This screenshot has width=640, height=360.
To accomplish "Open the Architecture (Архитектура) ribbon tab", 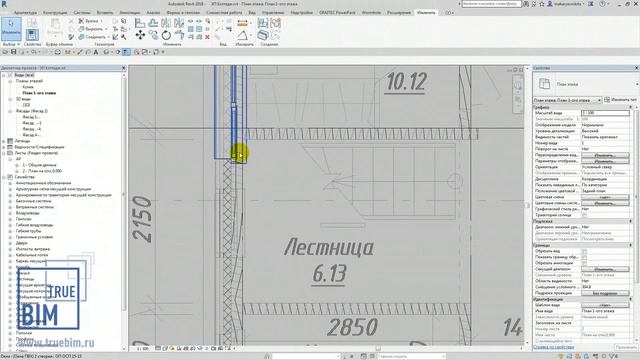I will 25,13.
